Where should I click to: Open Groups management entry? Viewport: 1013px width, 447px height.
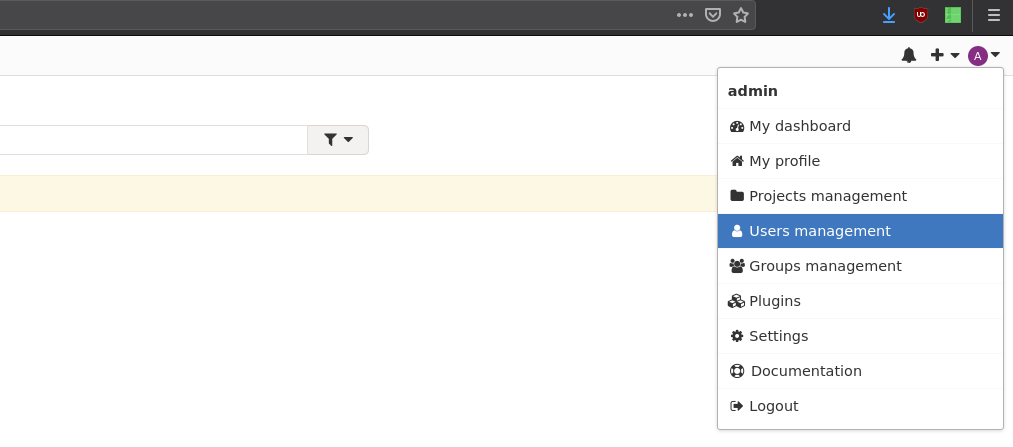[x=860, y=266]
